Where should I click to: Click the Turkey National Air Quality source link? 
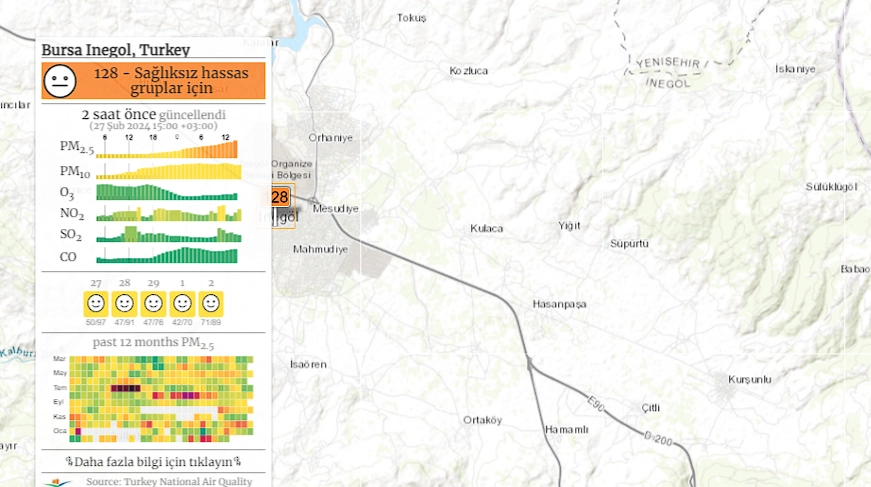pyautogui.click(x=168, y=481)
